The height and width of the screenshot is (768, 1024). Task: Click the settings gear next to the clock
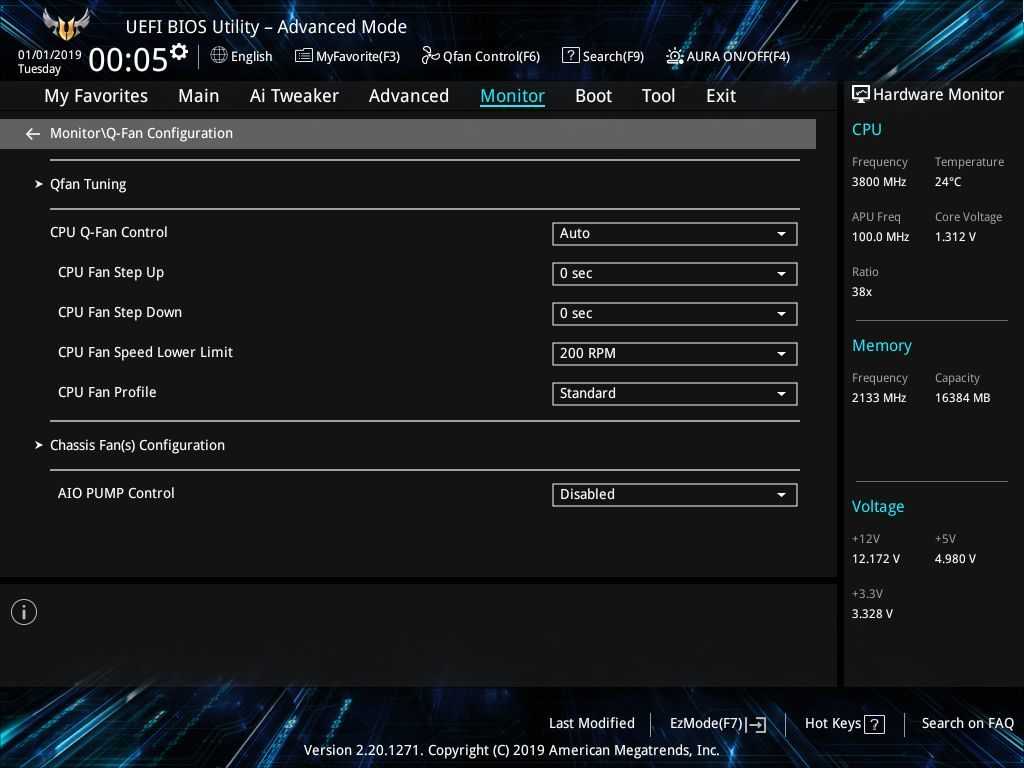[x=179, y=52]
